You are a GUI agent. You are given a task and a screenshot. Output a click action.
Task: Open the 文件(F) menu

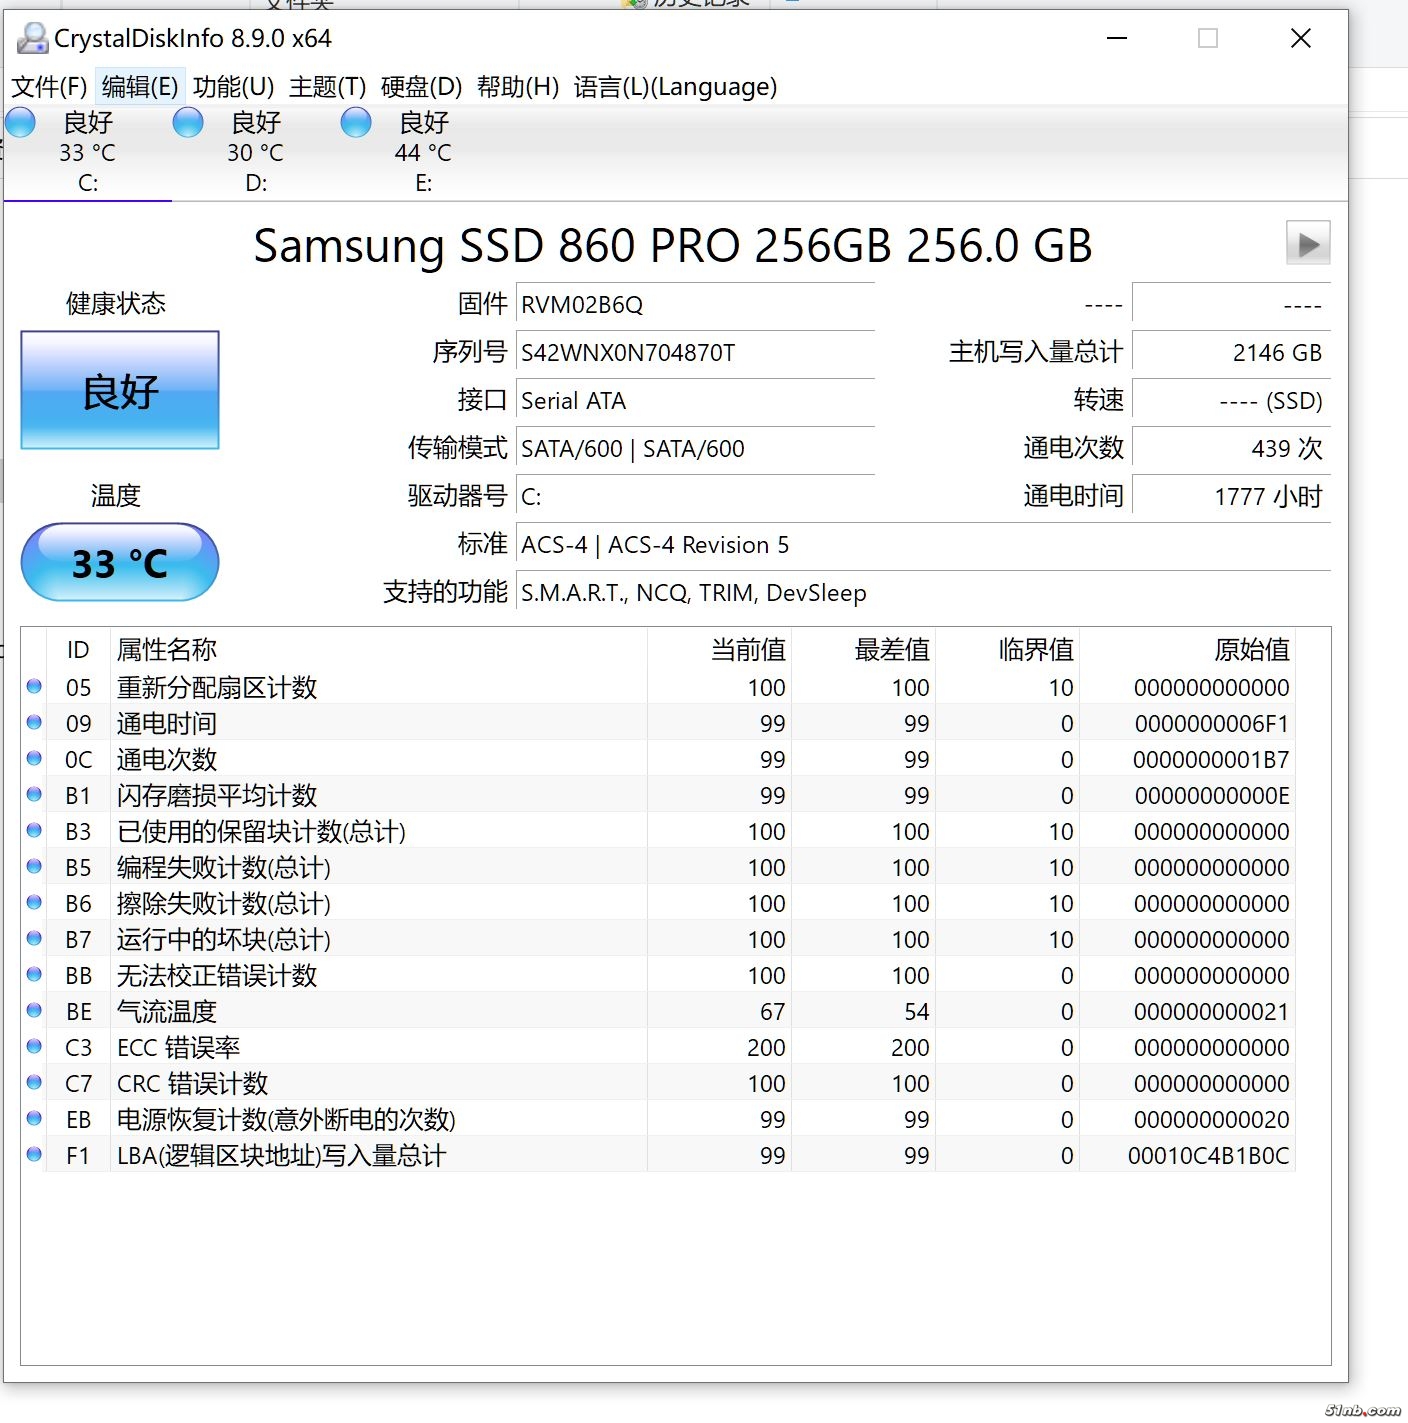point(49,87)
